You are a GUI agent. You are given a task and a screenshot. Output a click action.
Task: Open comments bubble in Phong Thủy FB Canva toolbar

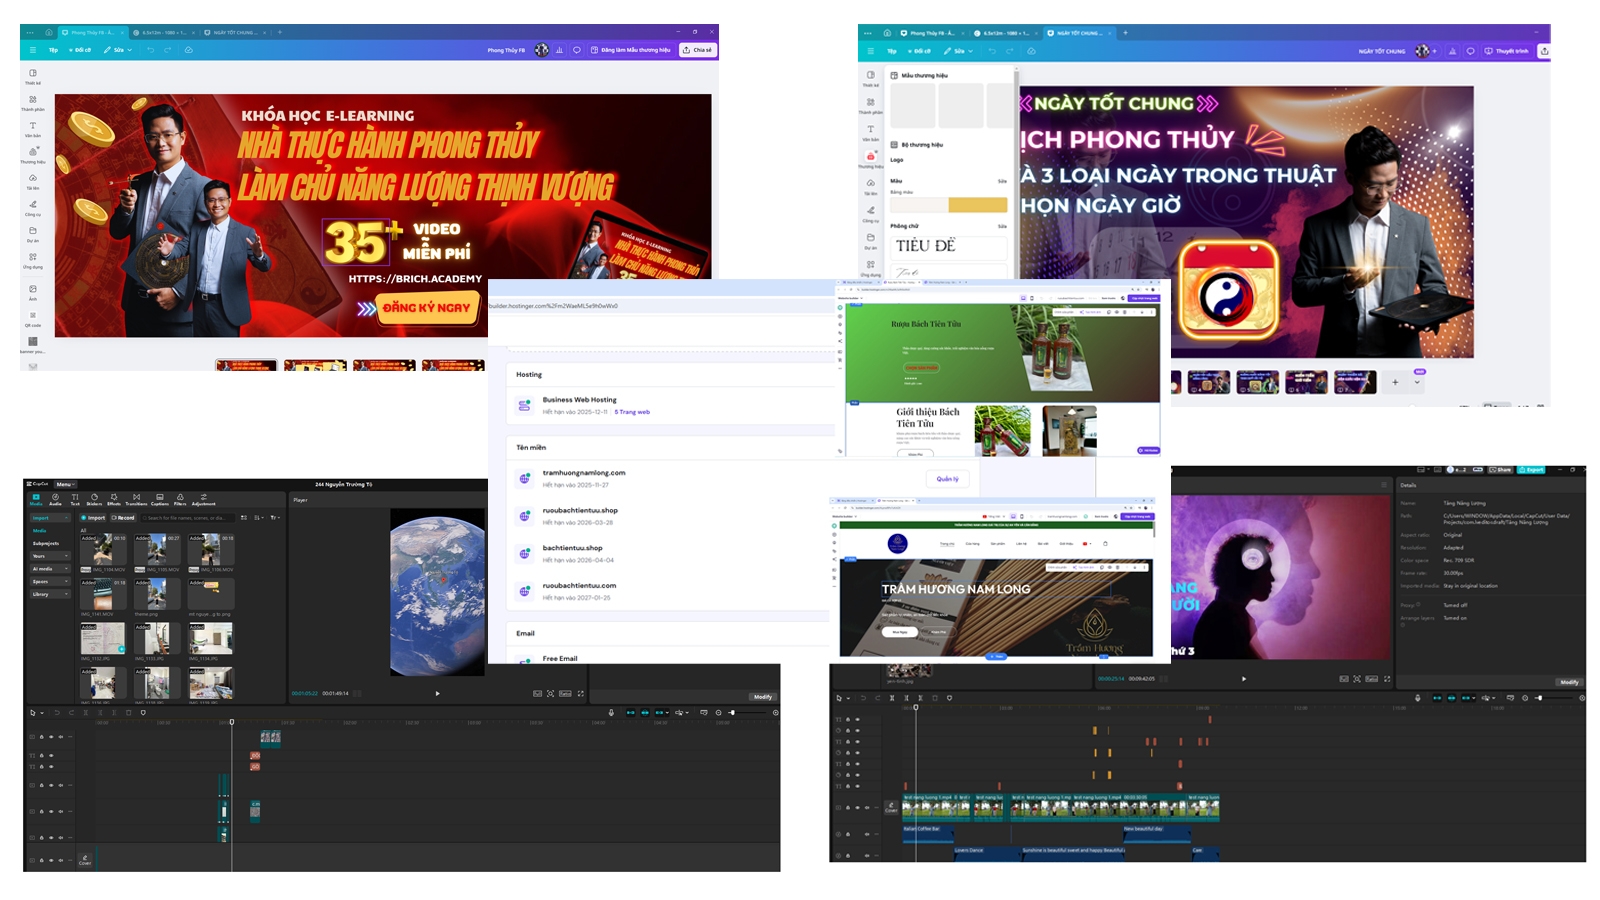coord(576,50)
